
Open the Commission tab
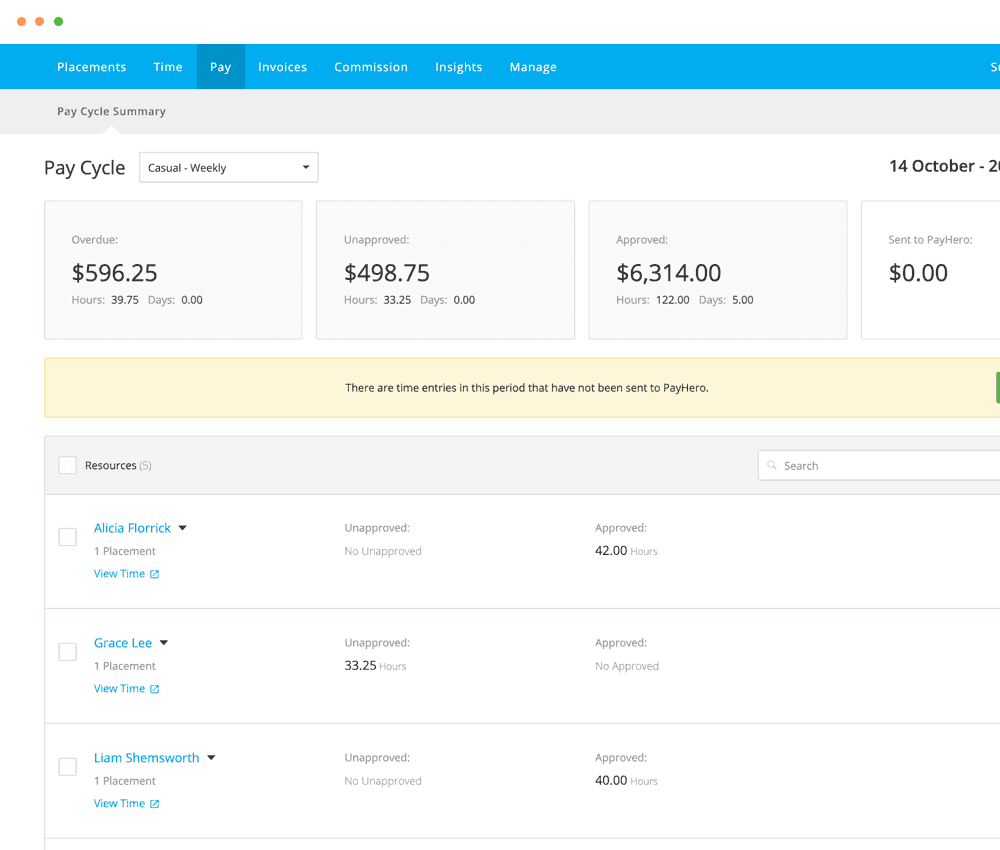click(x=371, y=66)
